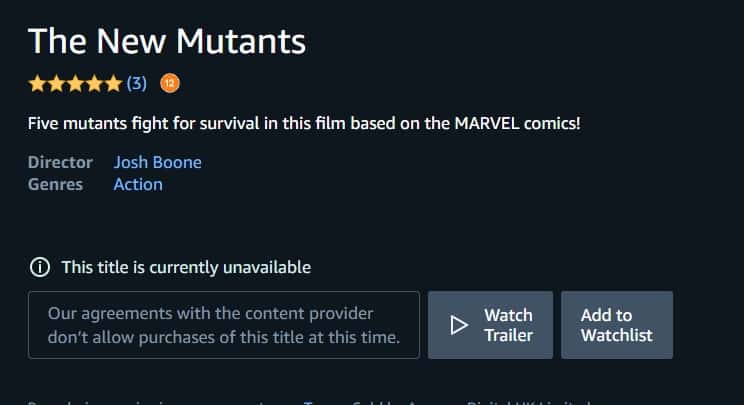Select the third star in the rating row
744x405 pixels.
pyautogui.click(x=75, y=84)
